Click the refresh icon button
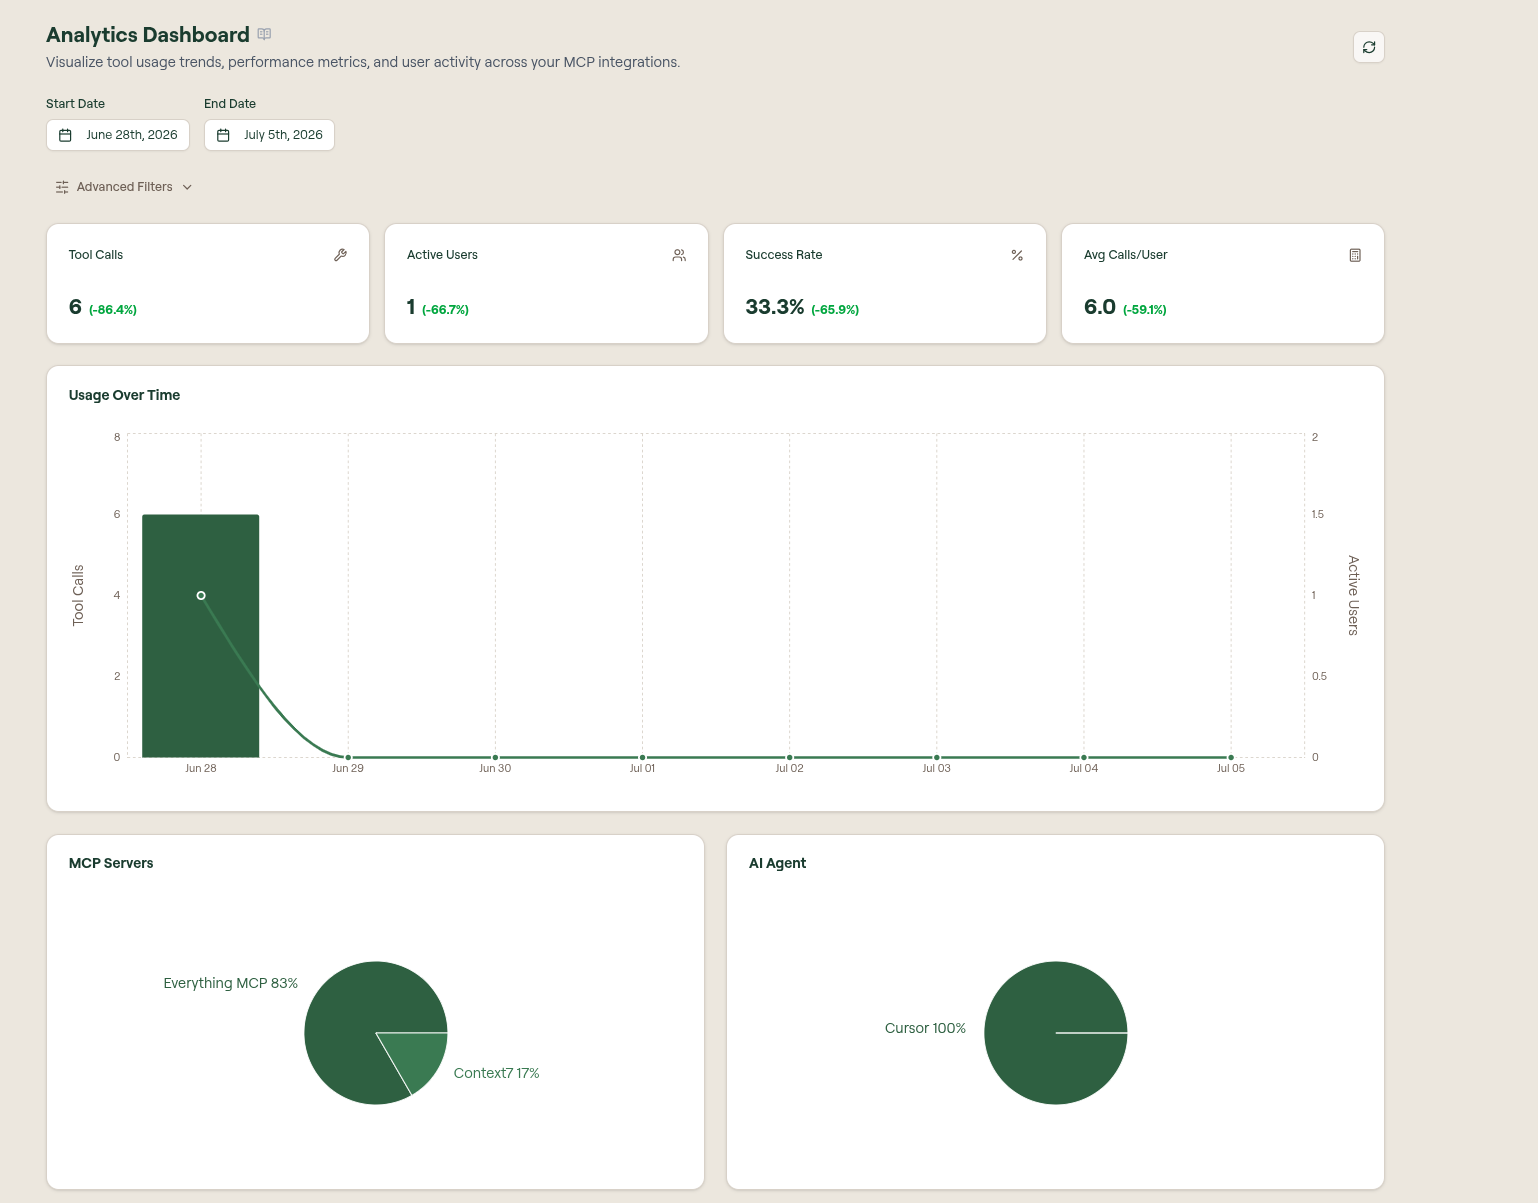Viewport: 1538px width, 1203px height. click(1369, 47)
